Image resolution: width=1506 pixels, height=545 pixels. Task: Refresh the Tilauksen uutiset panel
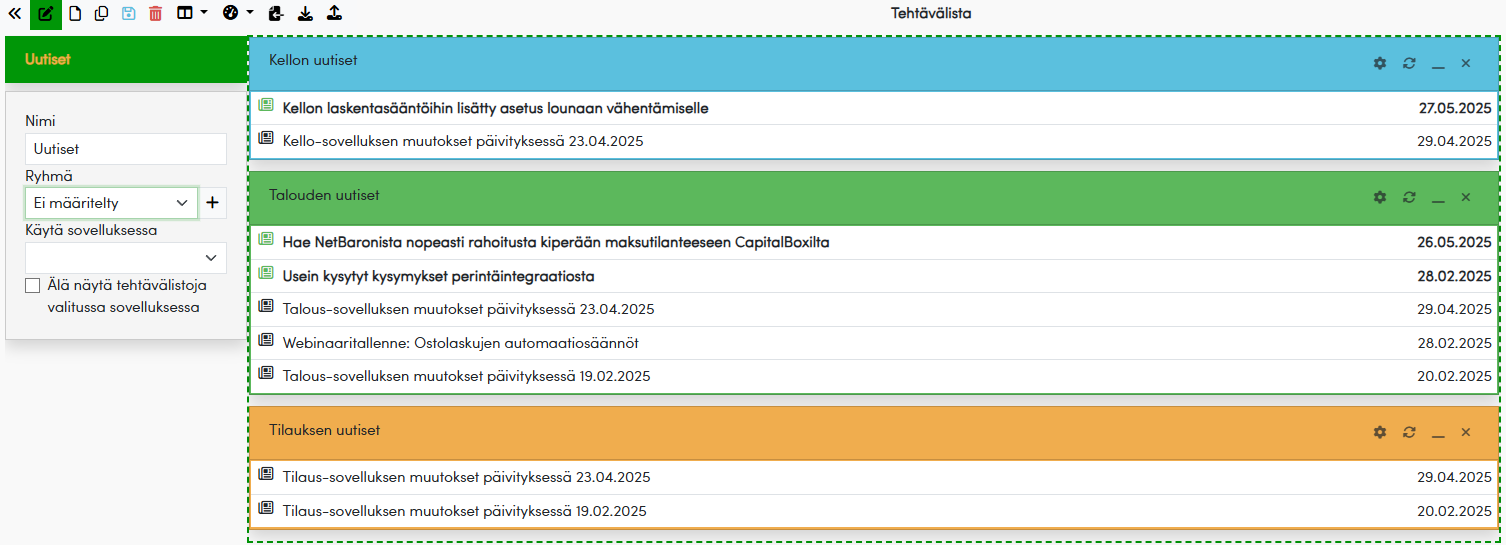point(1409,432)
